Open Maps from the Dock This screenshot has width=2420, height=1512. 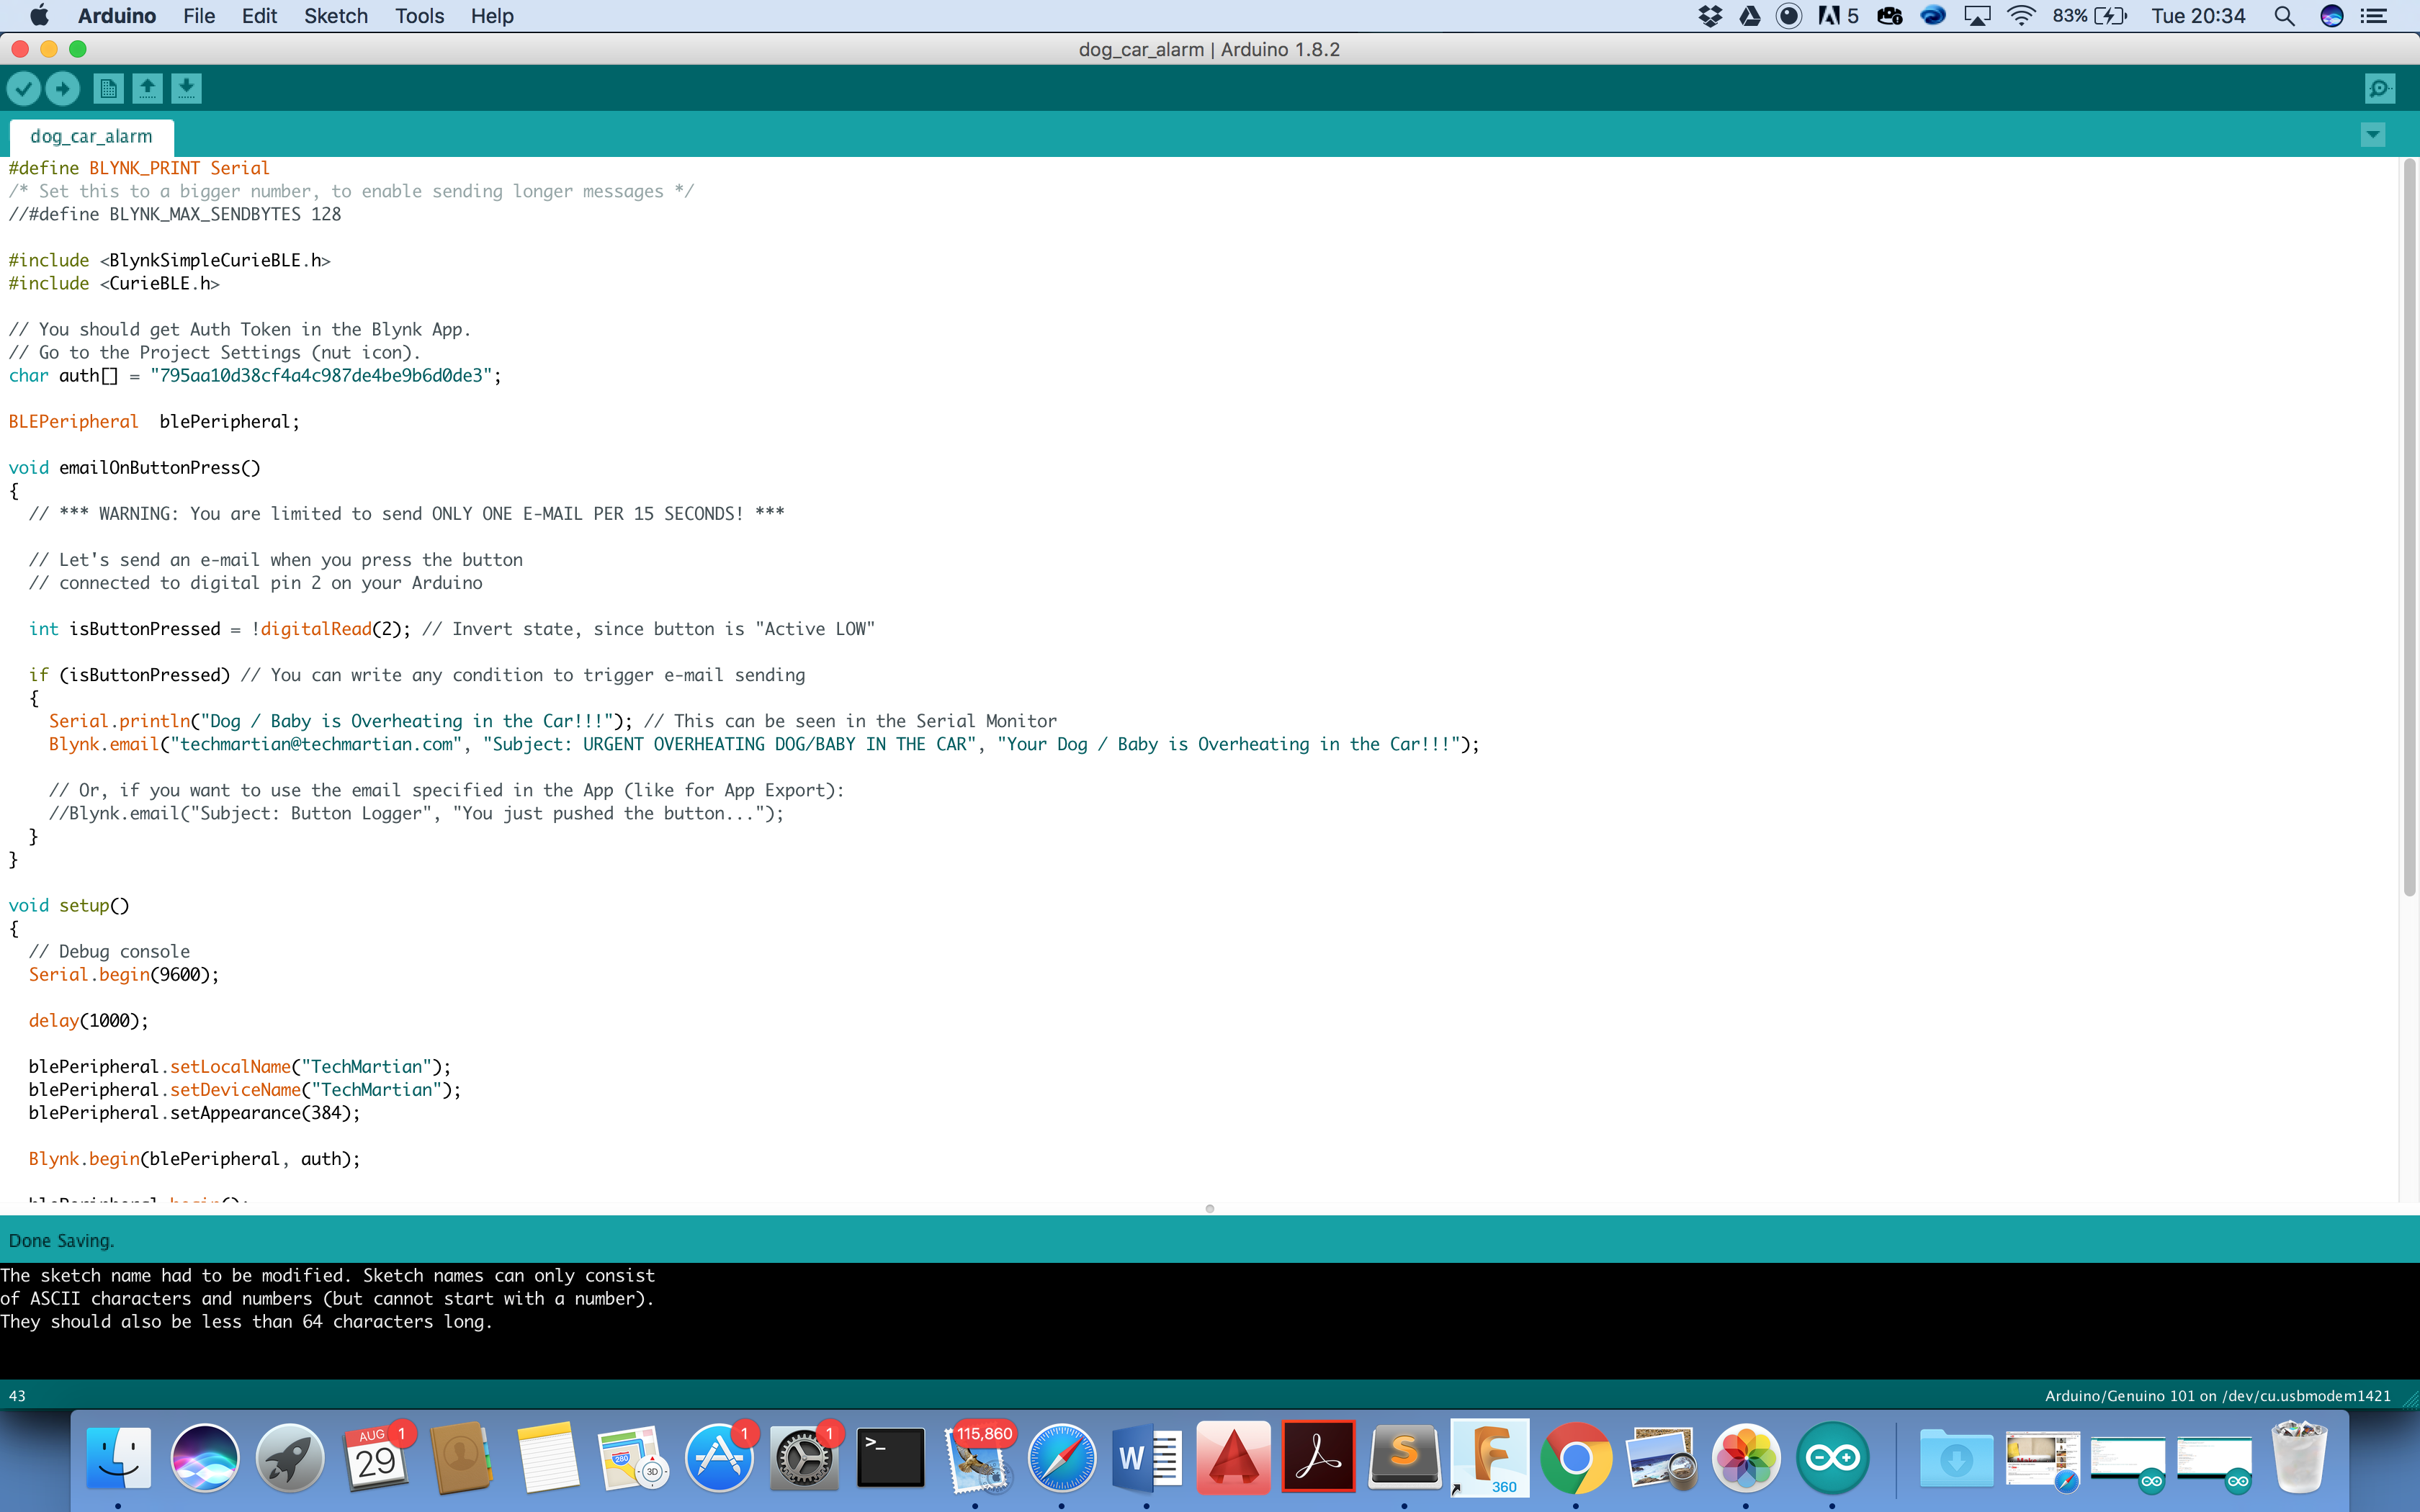tap(633, 1458)
